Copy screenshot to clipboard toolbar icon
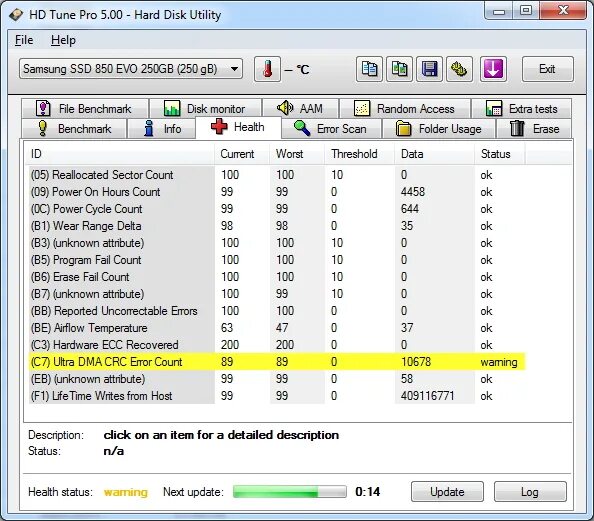Screen dimensions: 594x521 [x=399, y=69]
